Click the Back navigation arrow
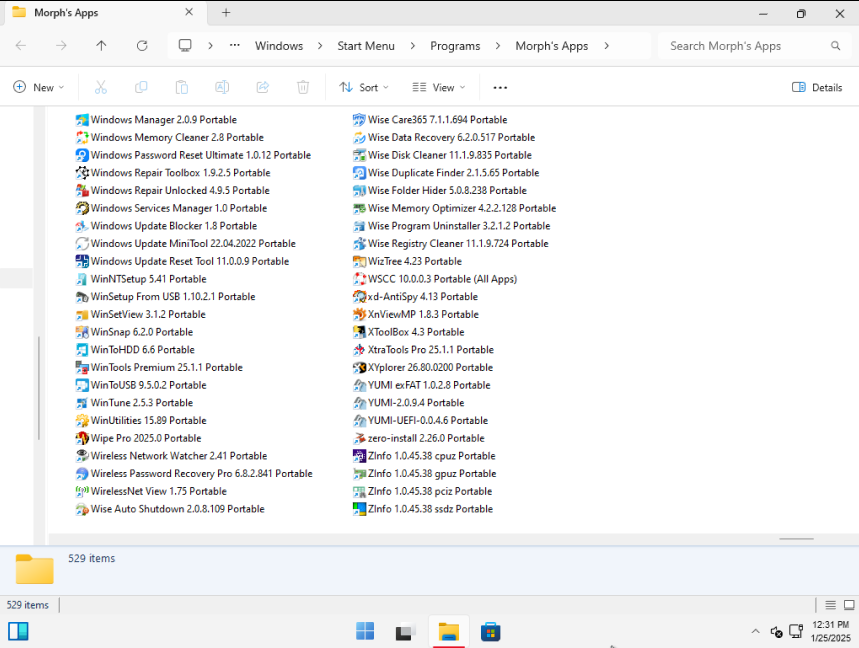The image size is (859, 648). 21,46
